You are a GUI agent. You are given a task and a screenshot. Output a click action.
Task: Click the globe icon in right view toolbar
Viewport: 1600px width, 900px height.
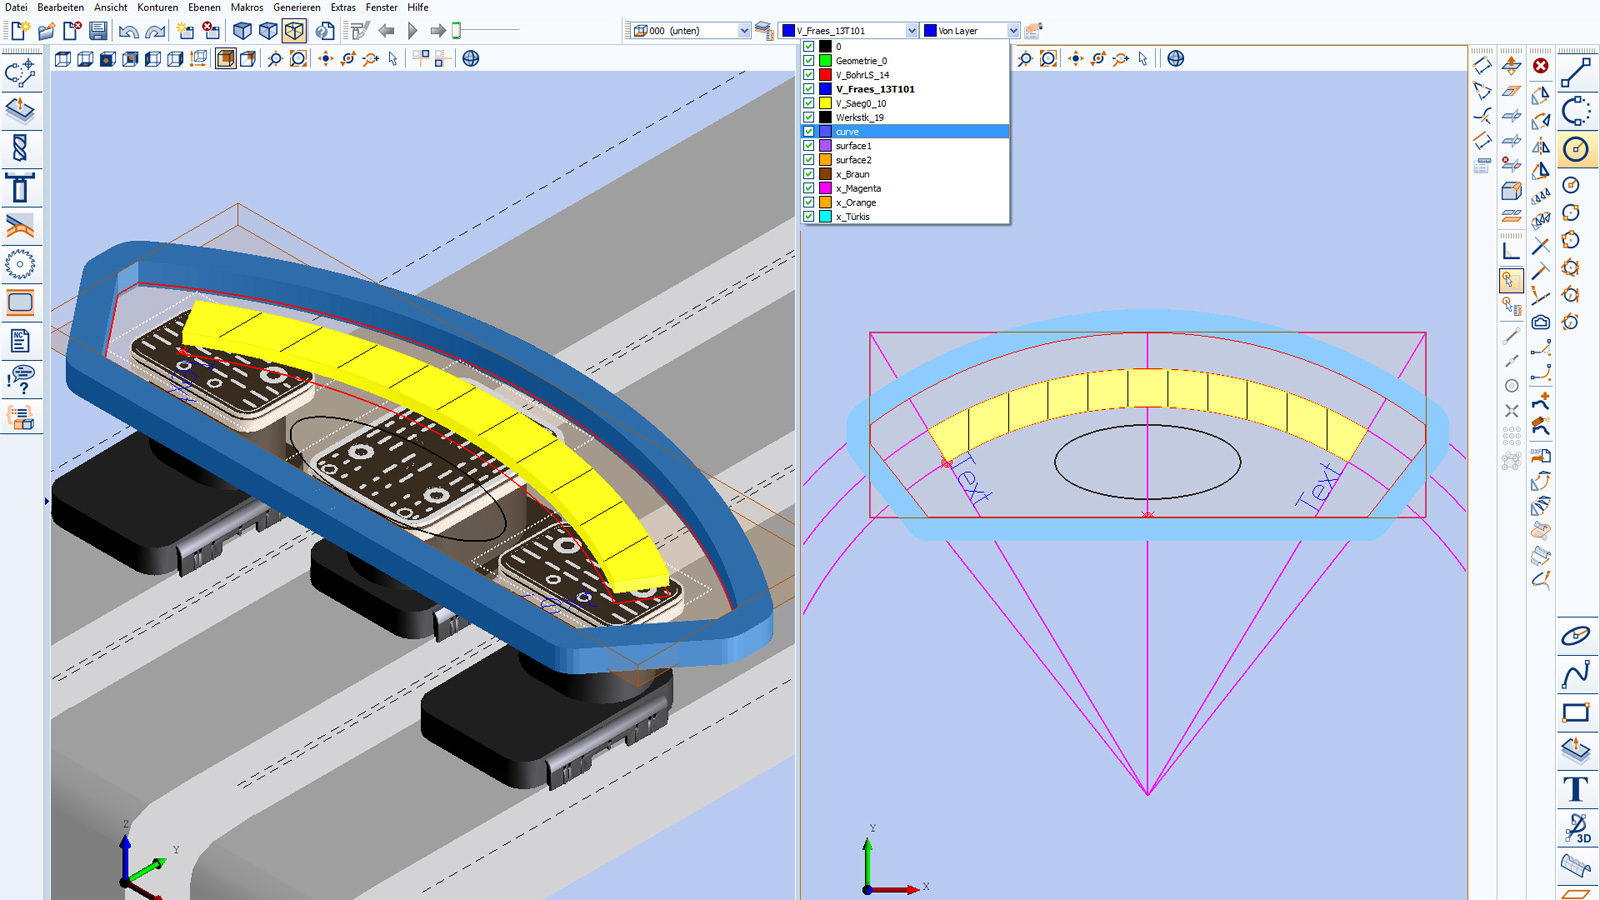tap(1176, 59)
